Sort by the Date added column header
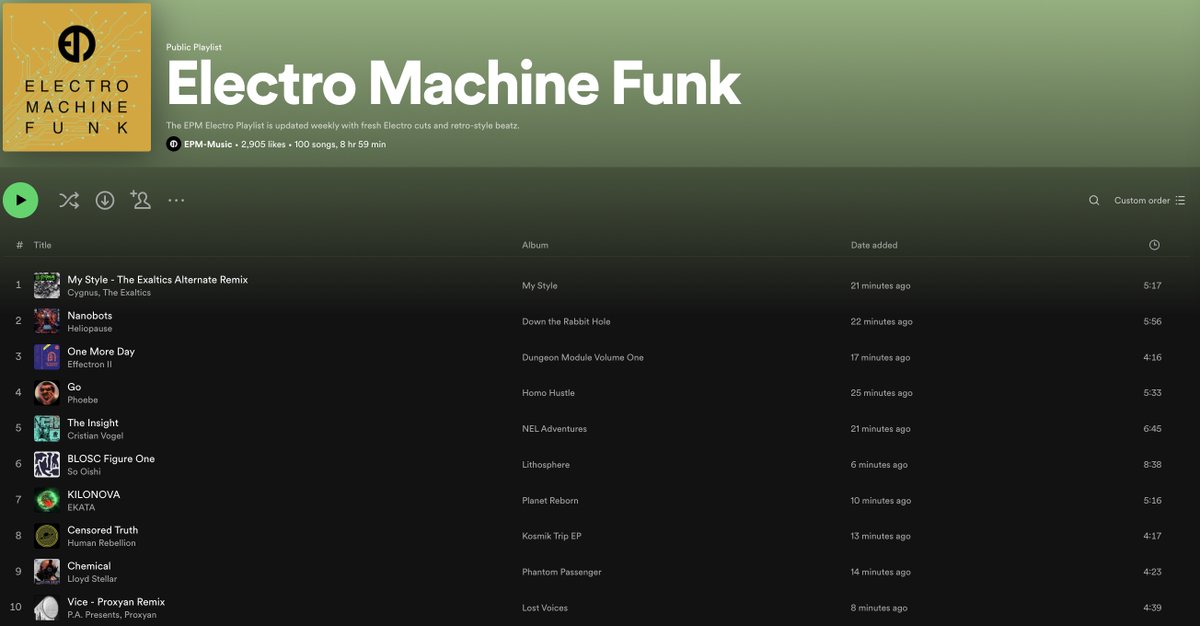Viewport: 1200px width, 626px height. (874, 245)
